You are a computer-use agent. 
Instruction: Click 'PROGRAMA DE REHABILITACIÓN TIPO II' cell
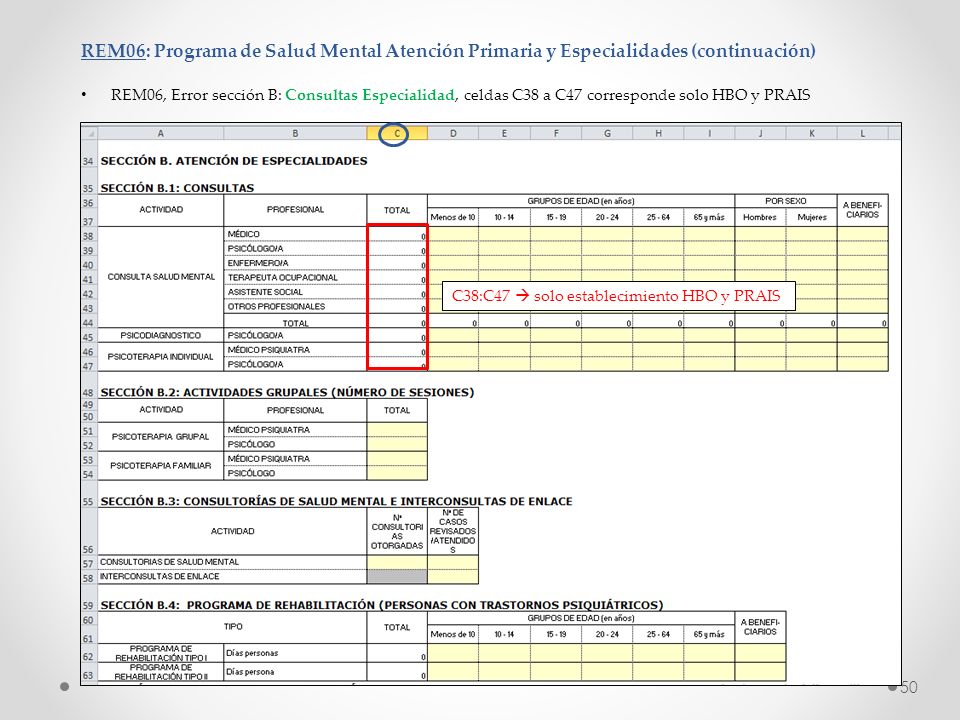tap(161, 672)
